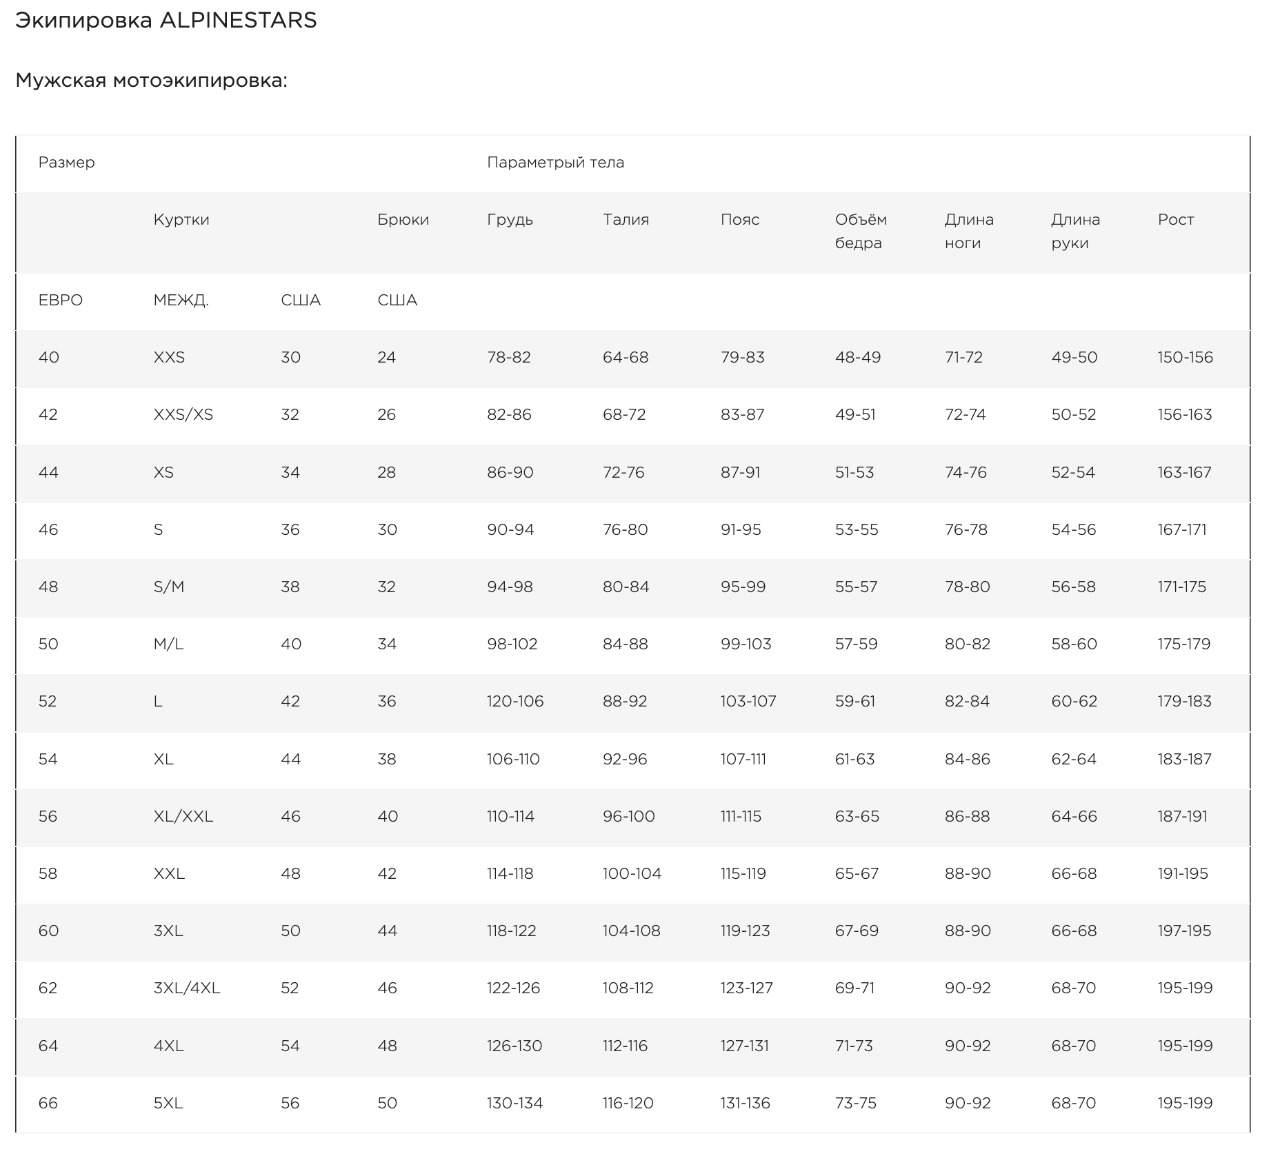Click the 197-195 height value cell

pyautogui.click(x=1184, y=931)
